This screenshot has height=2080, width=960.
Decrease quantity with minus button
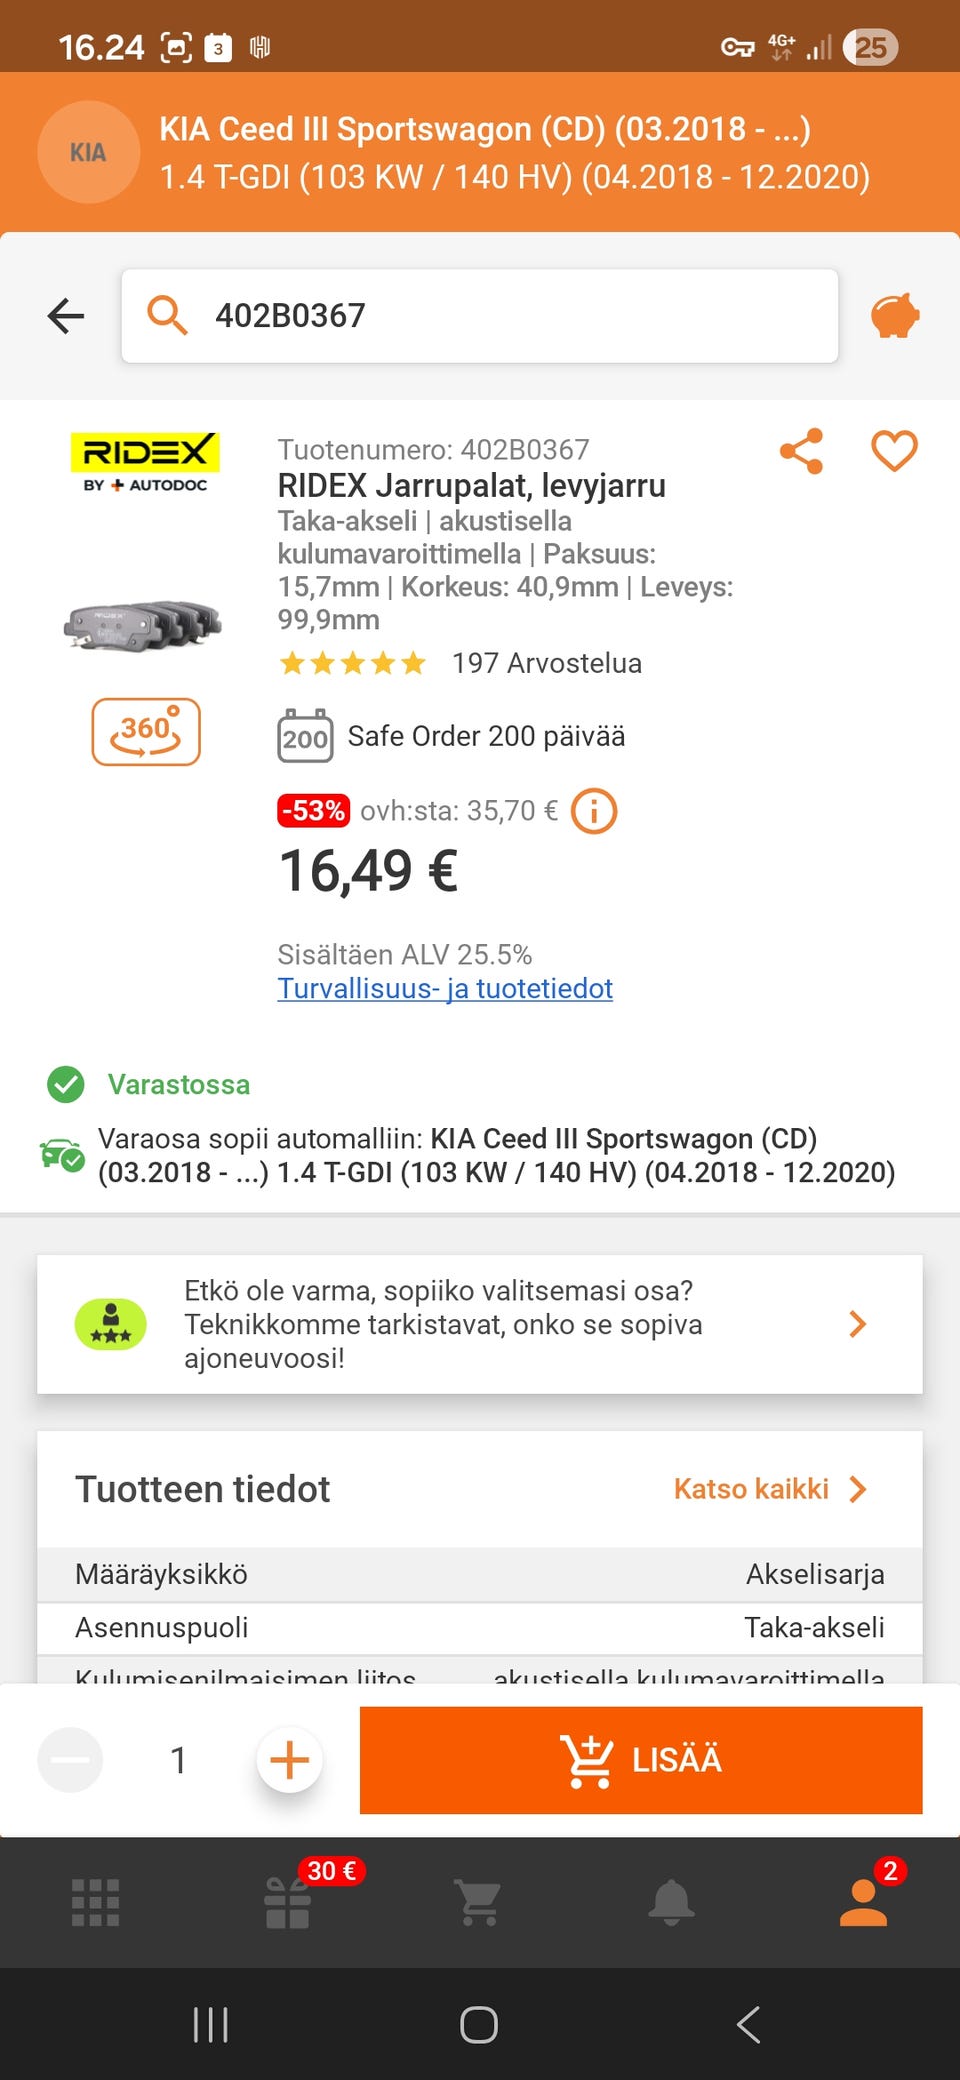pos(70,1760)
